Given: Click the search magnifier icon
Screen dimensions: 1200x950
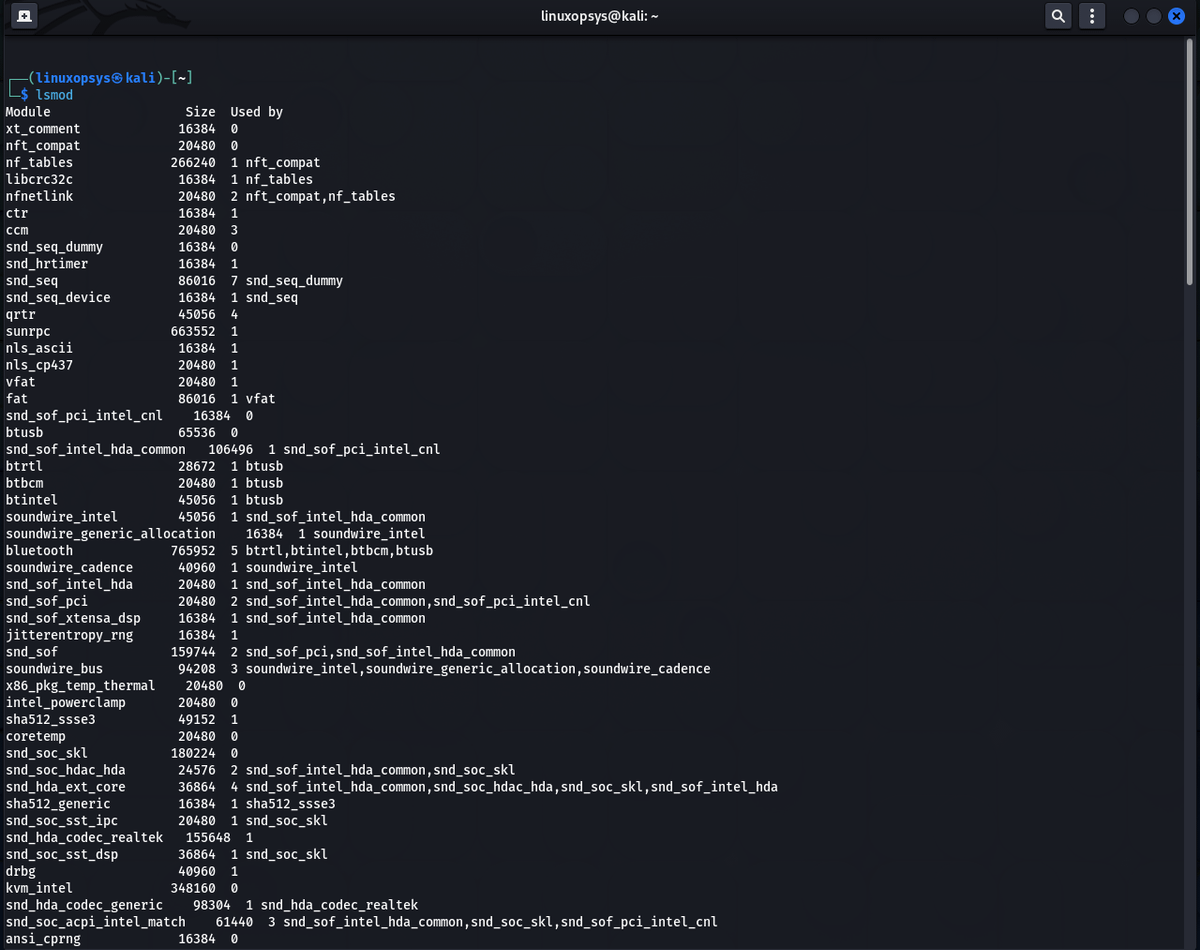Looking at the screenshot, I should pos(1057,16).
